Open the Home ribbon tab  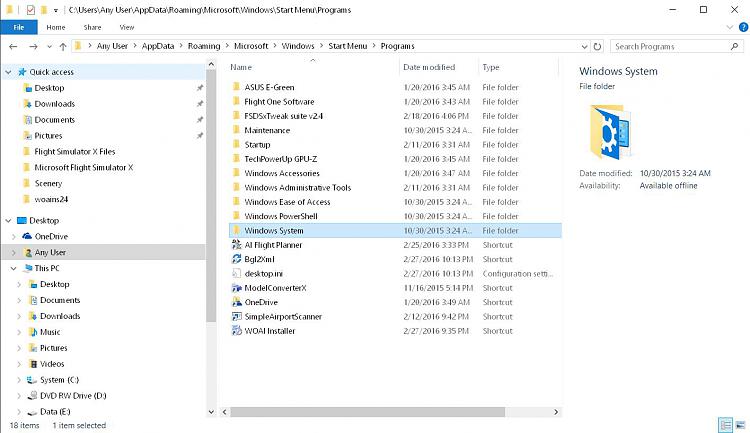[x=55, y=27]
